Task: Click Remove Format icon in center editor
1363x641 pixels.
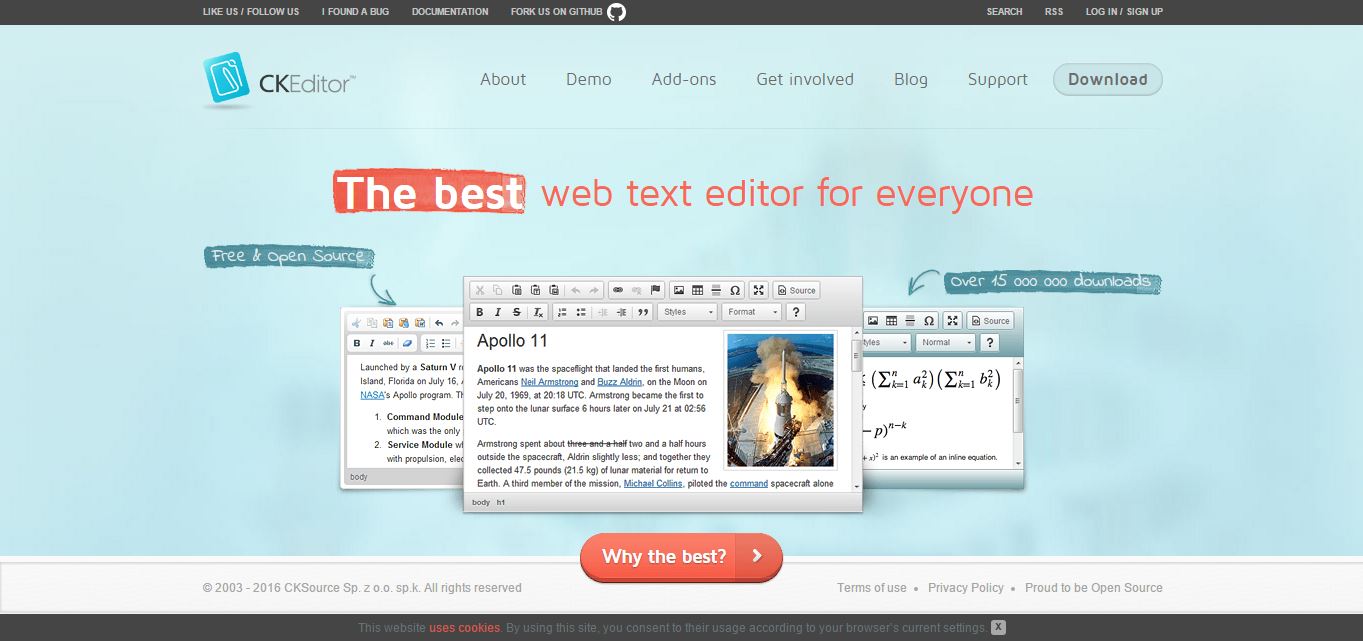Action: point(538,312)
